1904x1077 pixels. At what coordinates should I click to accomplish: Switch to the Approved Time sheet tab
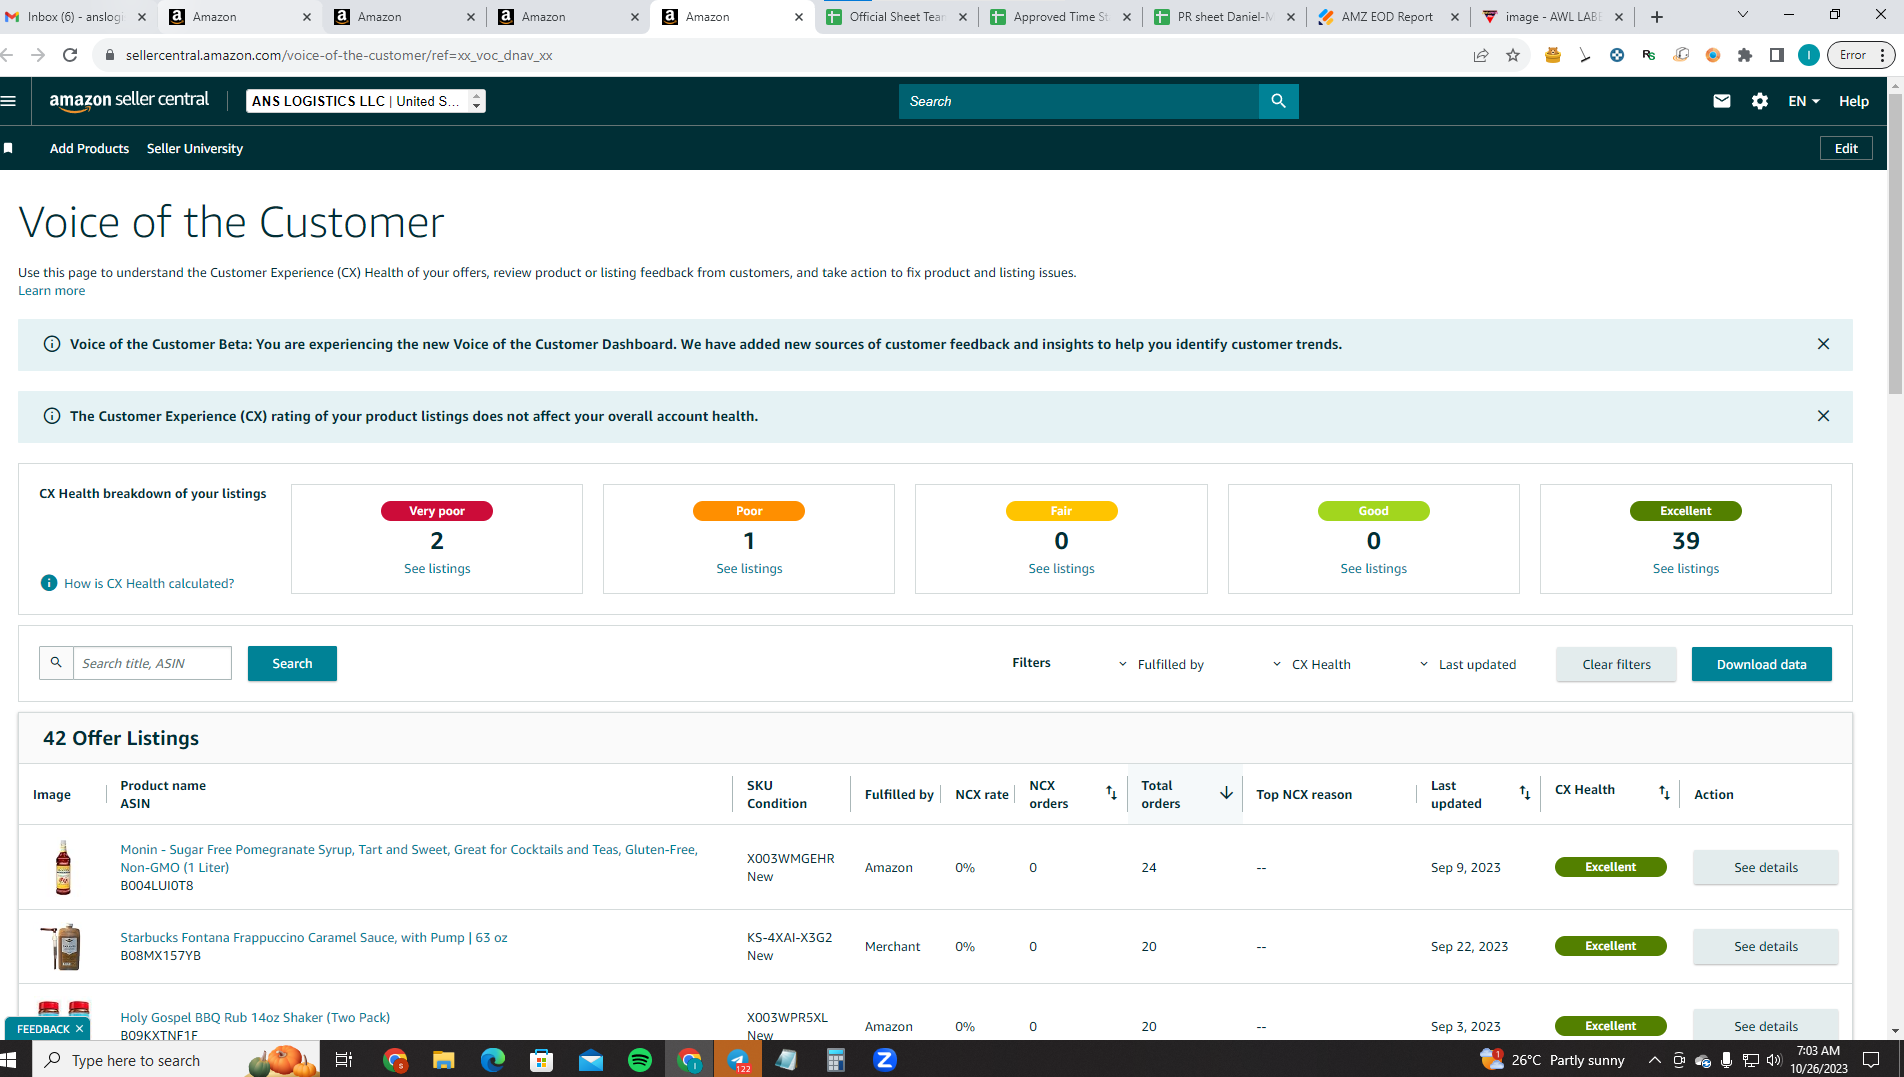click(1061, 17)
